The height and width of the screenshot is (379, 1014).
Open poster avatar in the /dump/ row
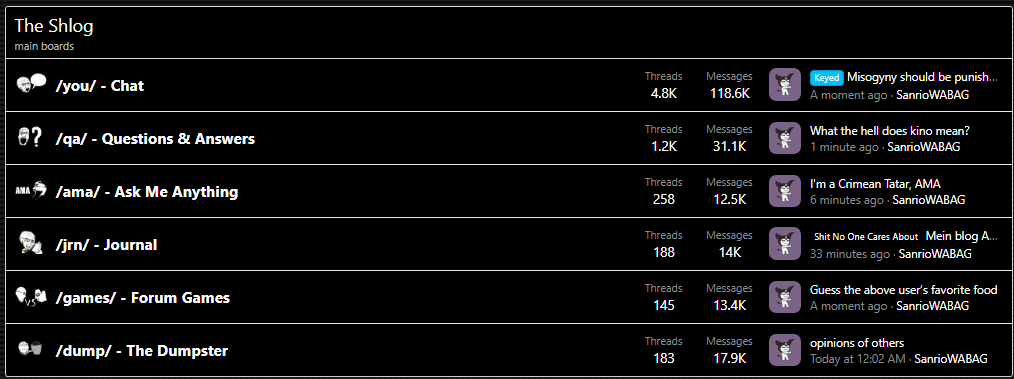(x=784, y=350)
